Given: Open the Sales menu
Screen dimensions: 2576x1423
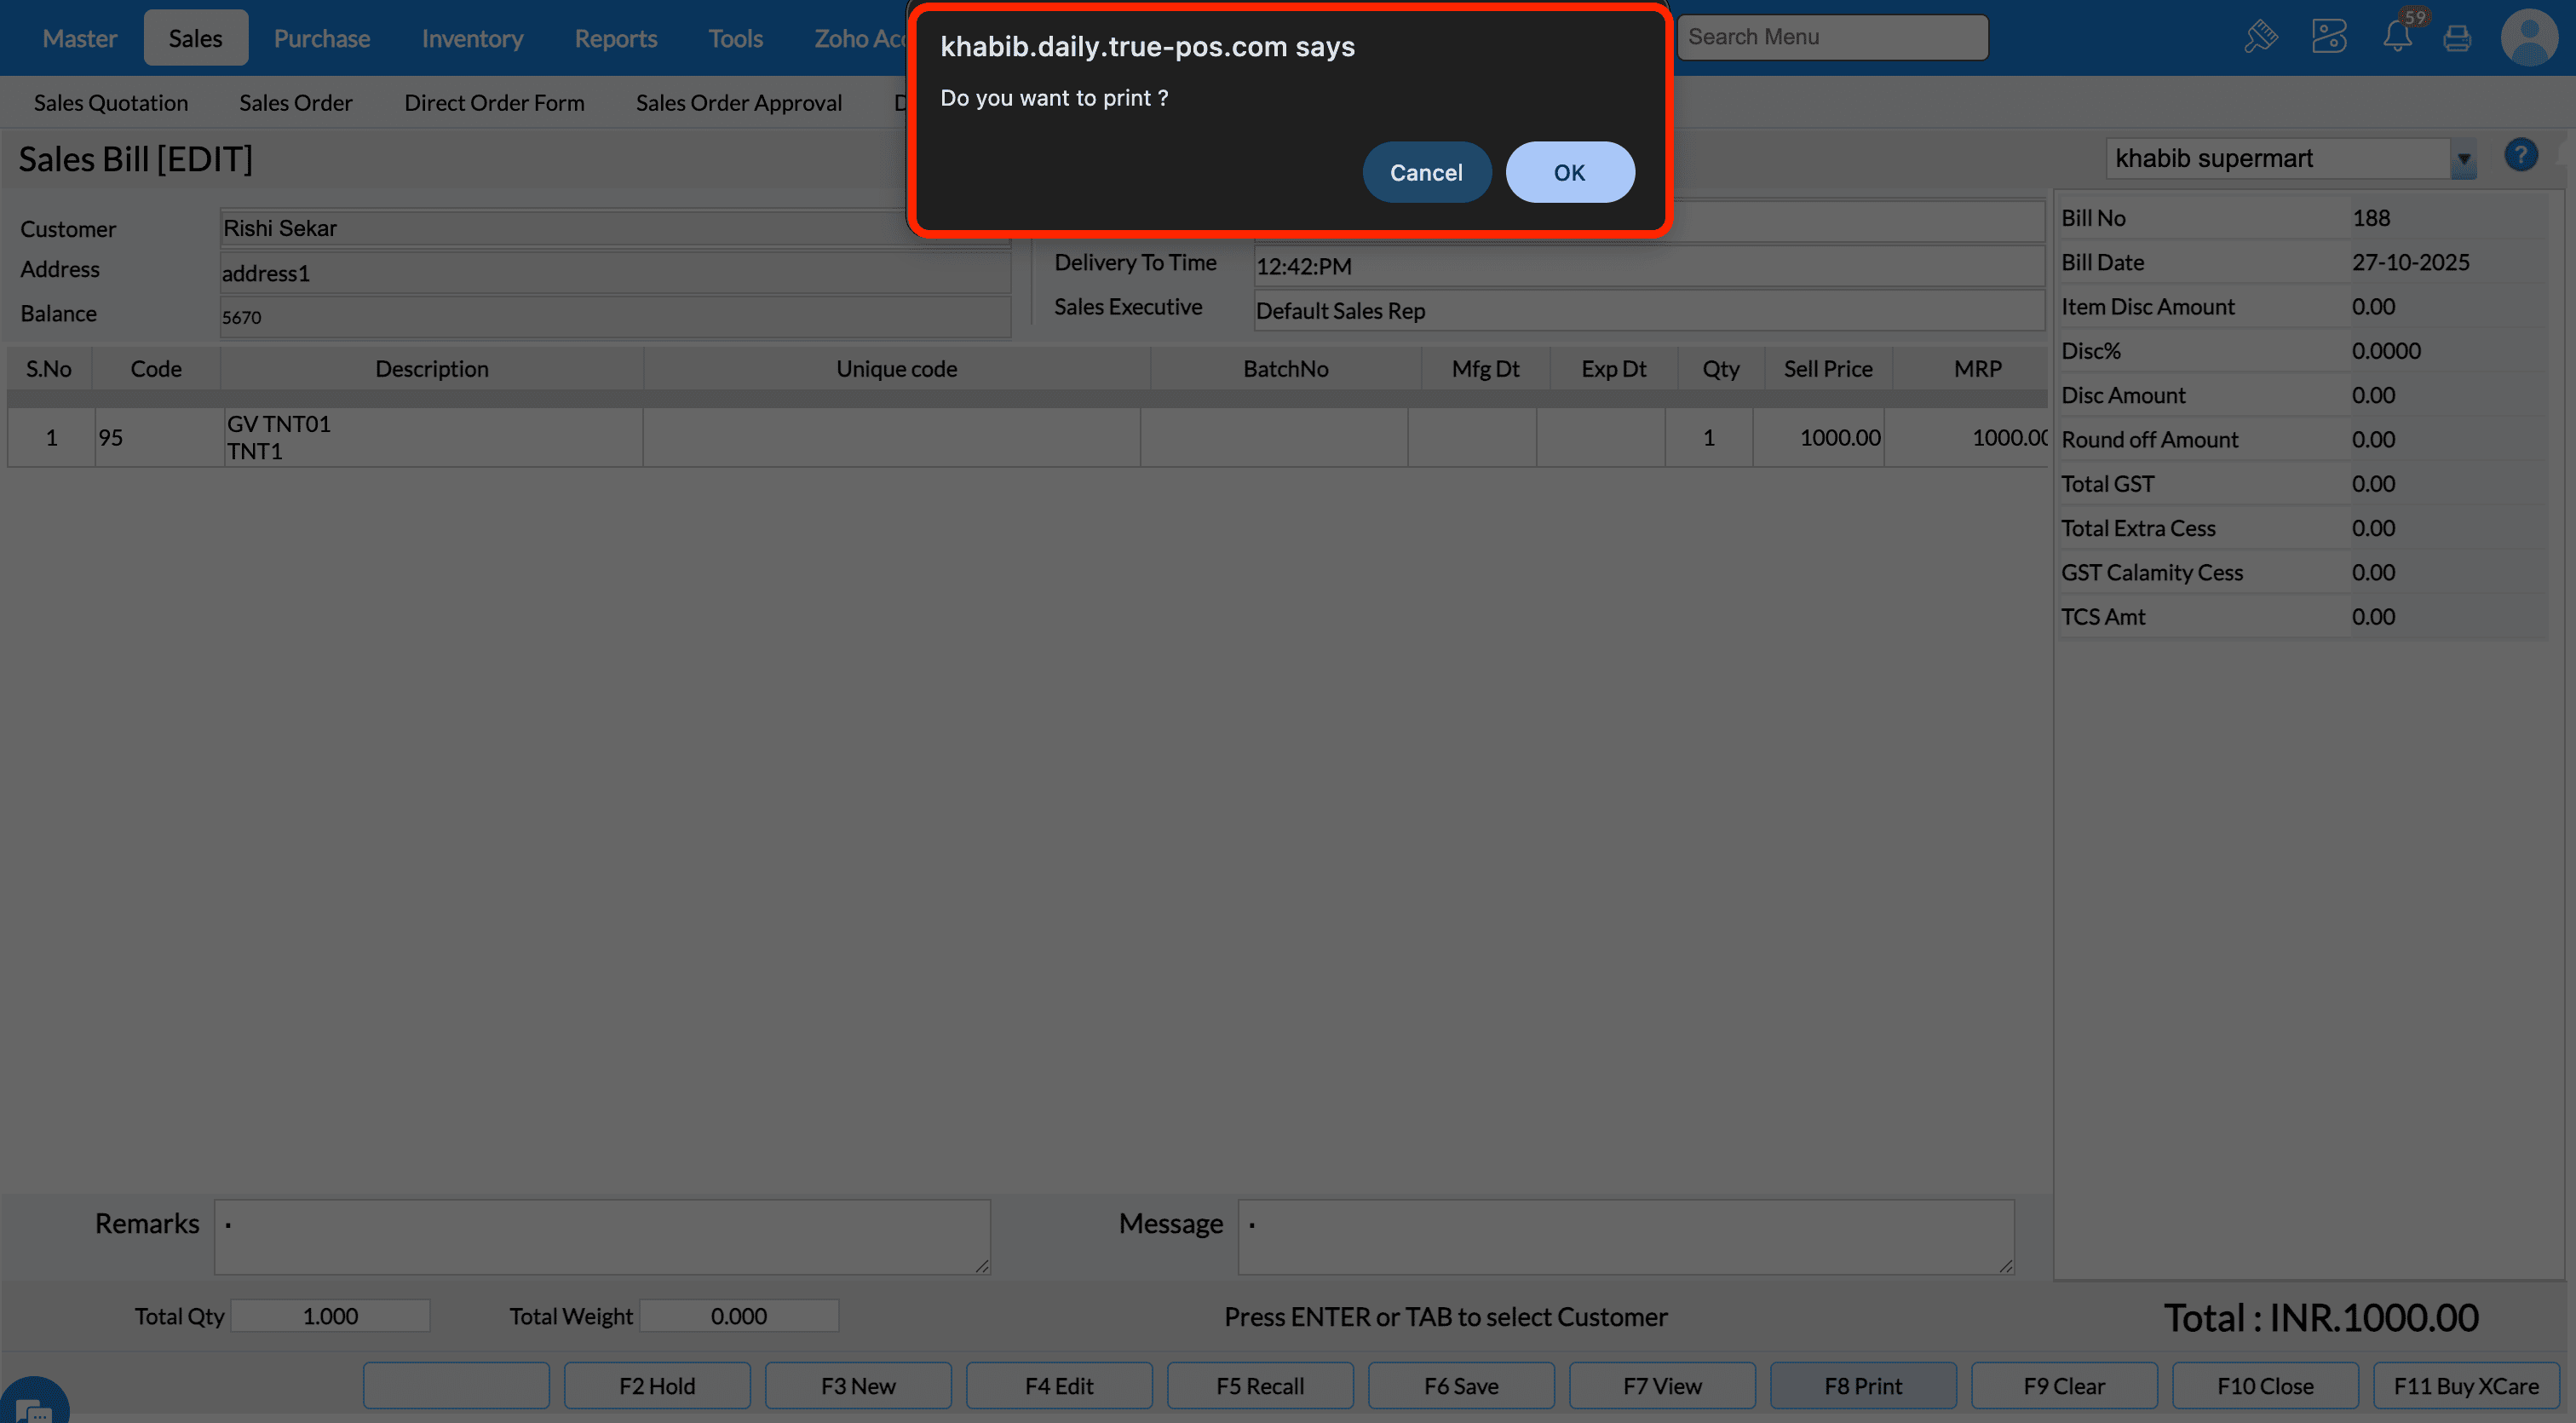Looking at the screenshot, I should coord(195,38).
